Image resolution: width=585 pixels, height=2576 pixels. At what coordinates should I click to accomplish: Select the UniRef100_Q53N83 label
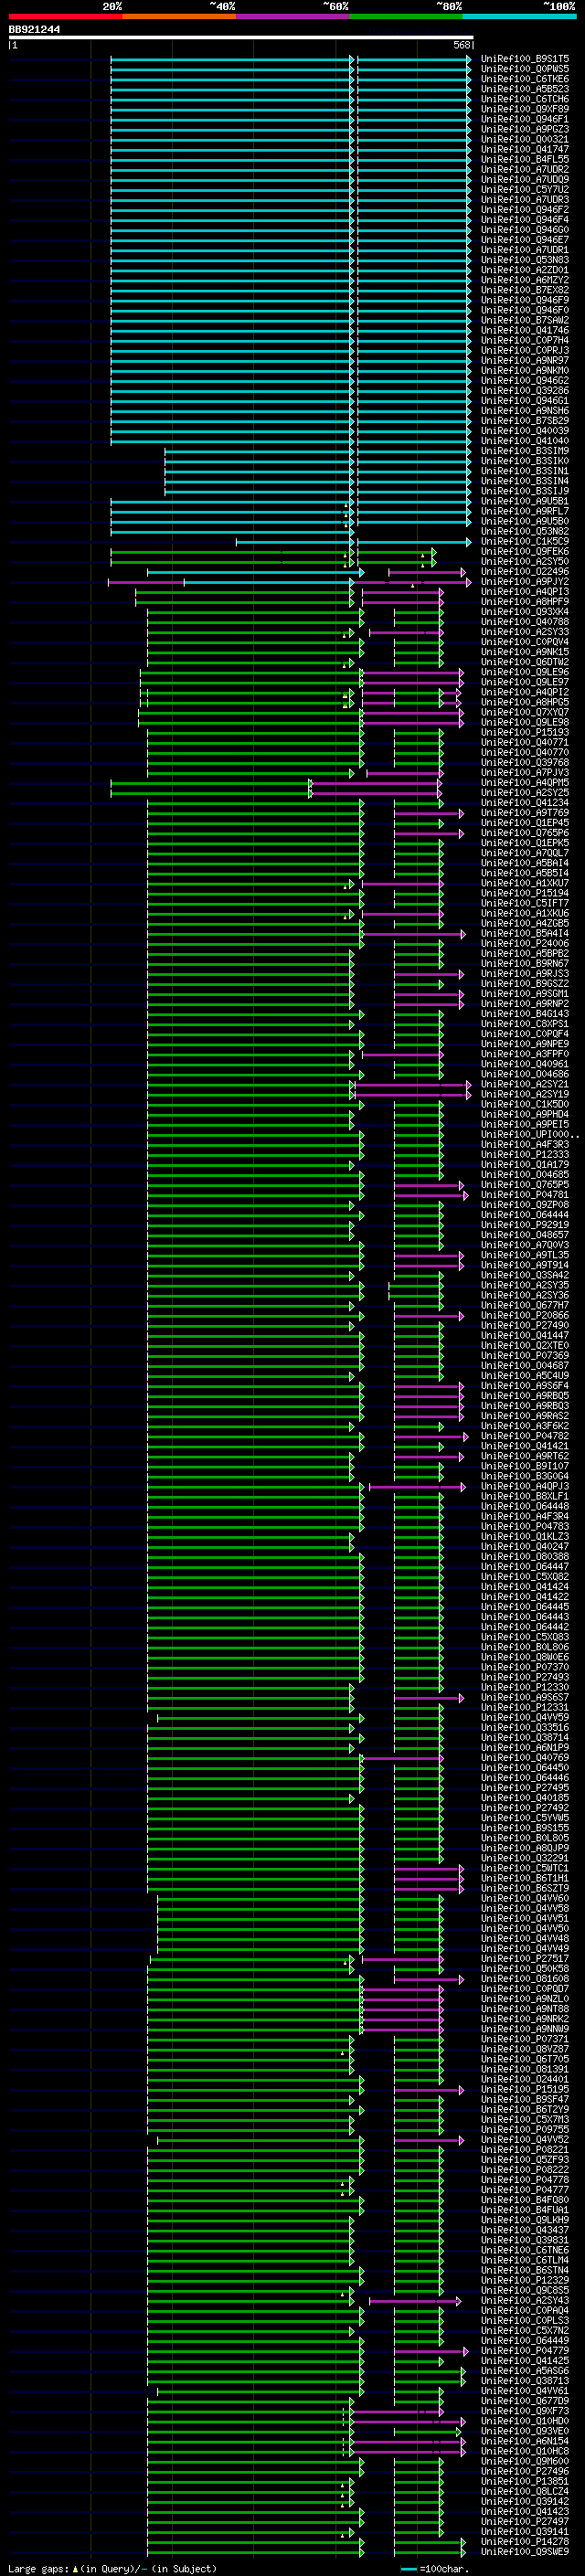click(525, 260)
